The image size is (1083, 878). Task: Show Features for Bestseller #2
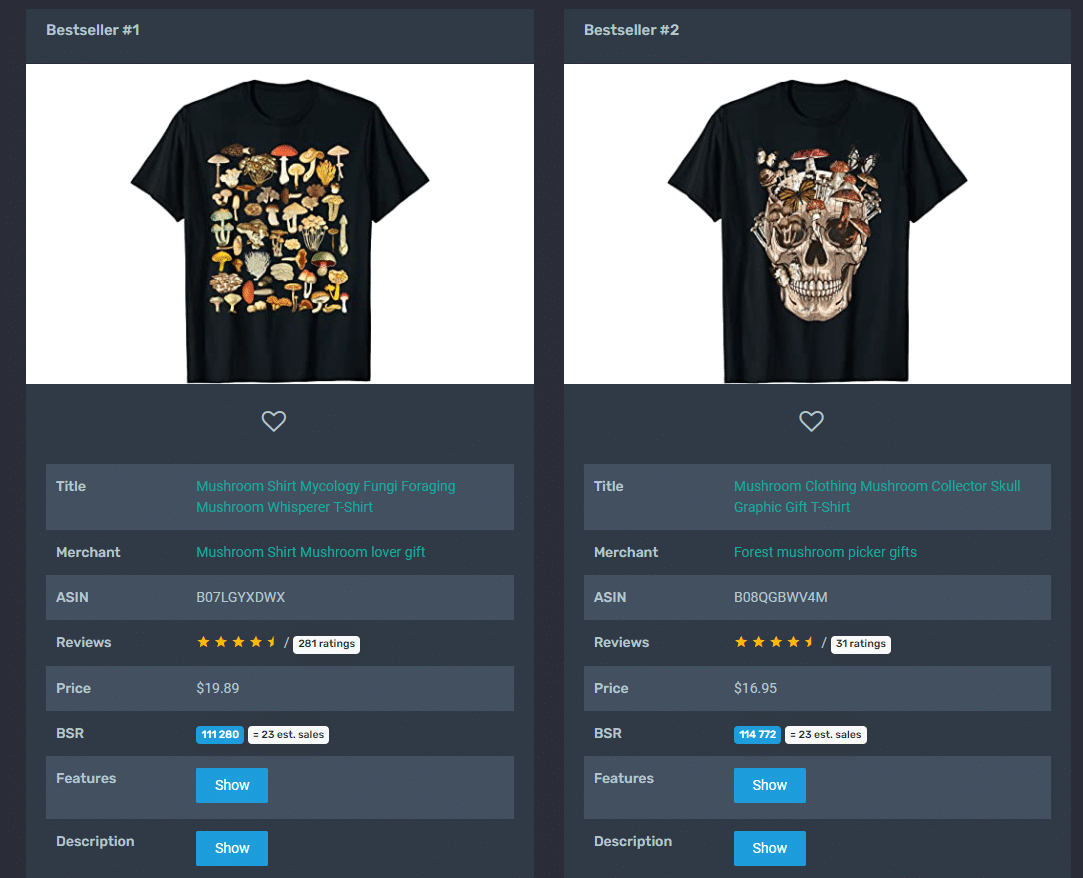pyautogui.click(x=769, y=785)
